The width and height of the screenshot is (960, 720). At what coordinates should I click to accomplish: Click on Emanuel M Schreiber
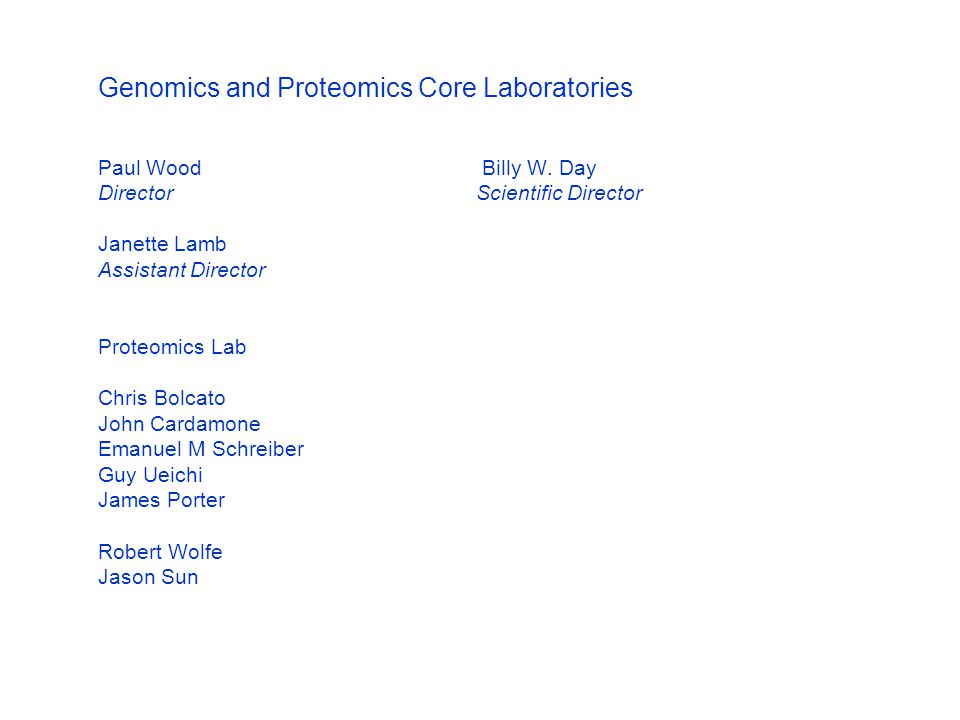201,449
